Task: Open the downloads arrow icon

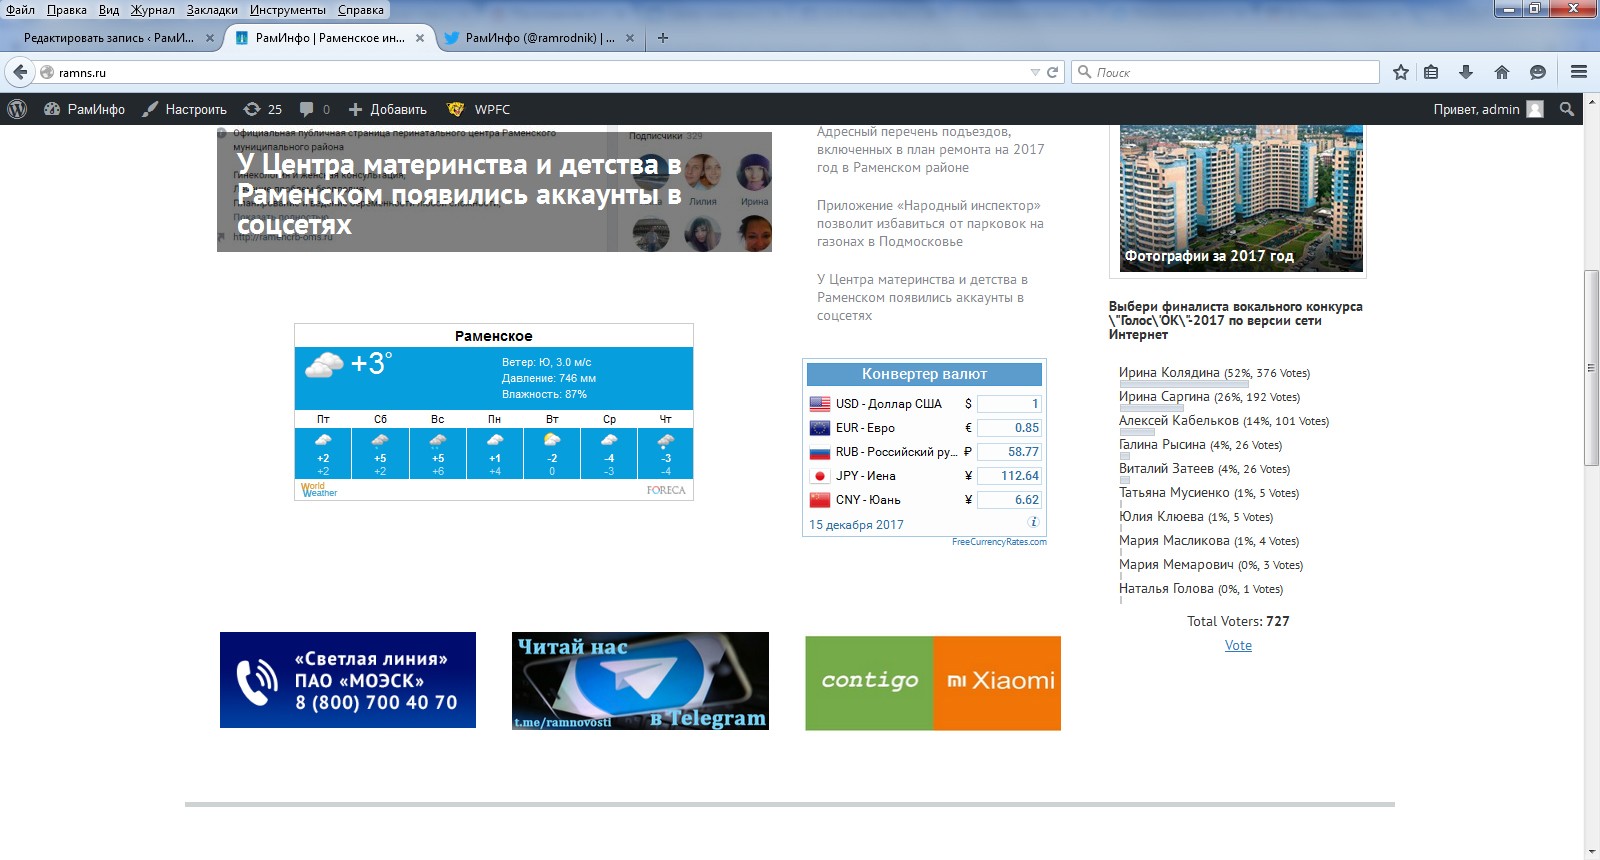Action: pos(1466,72)
